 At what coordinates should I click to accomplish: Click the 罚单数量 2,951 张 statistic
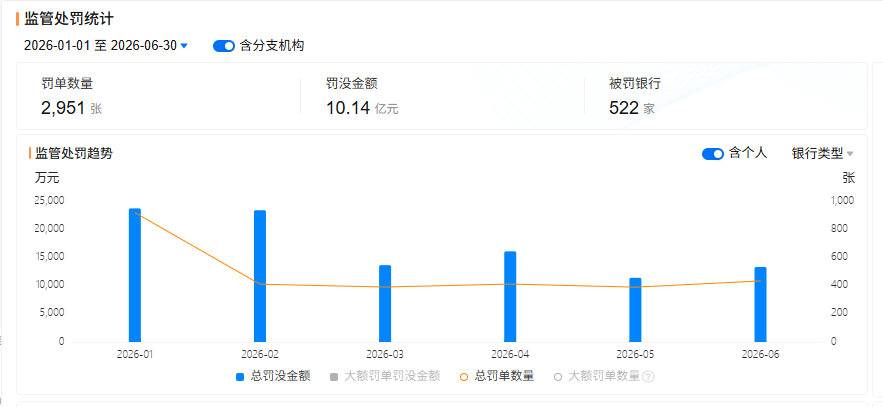click(x=72, y=96)
